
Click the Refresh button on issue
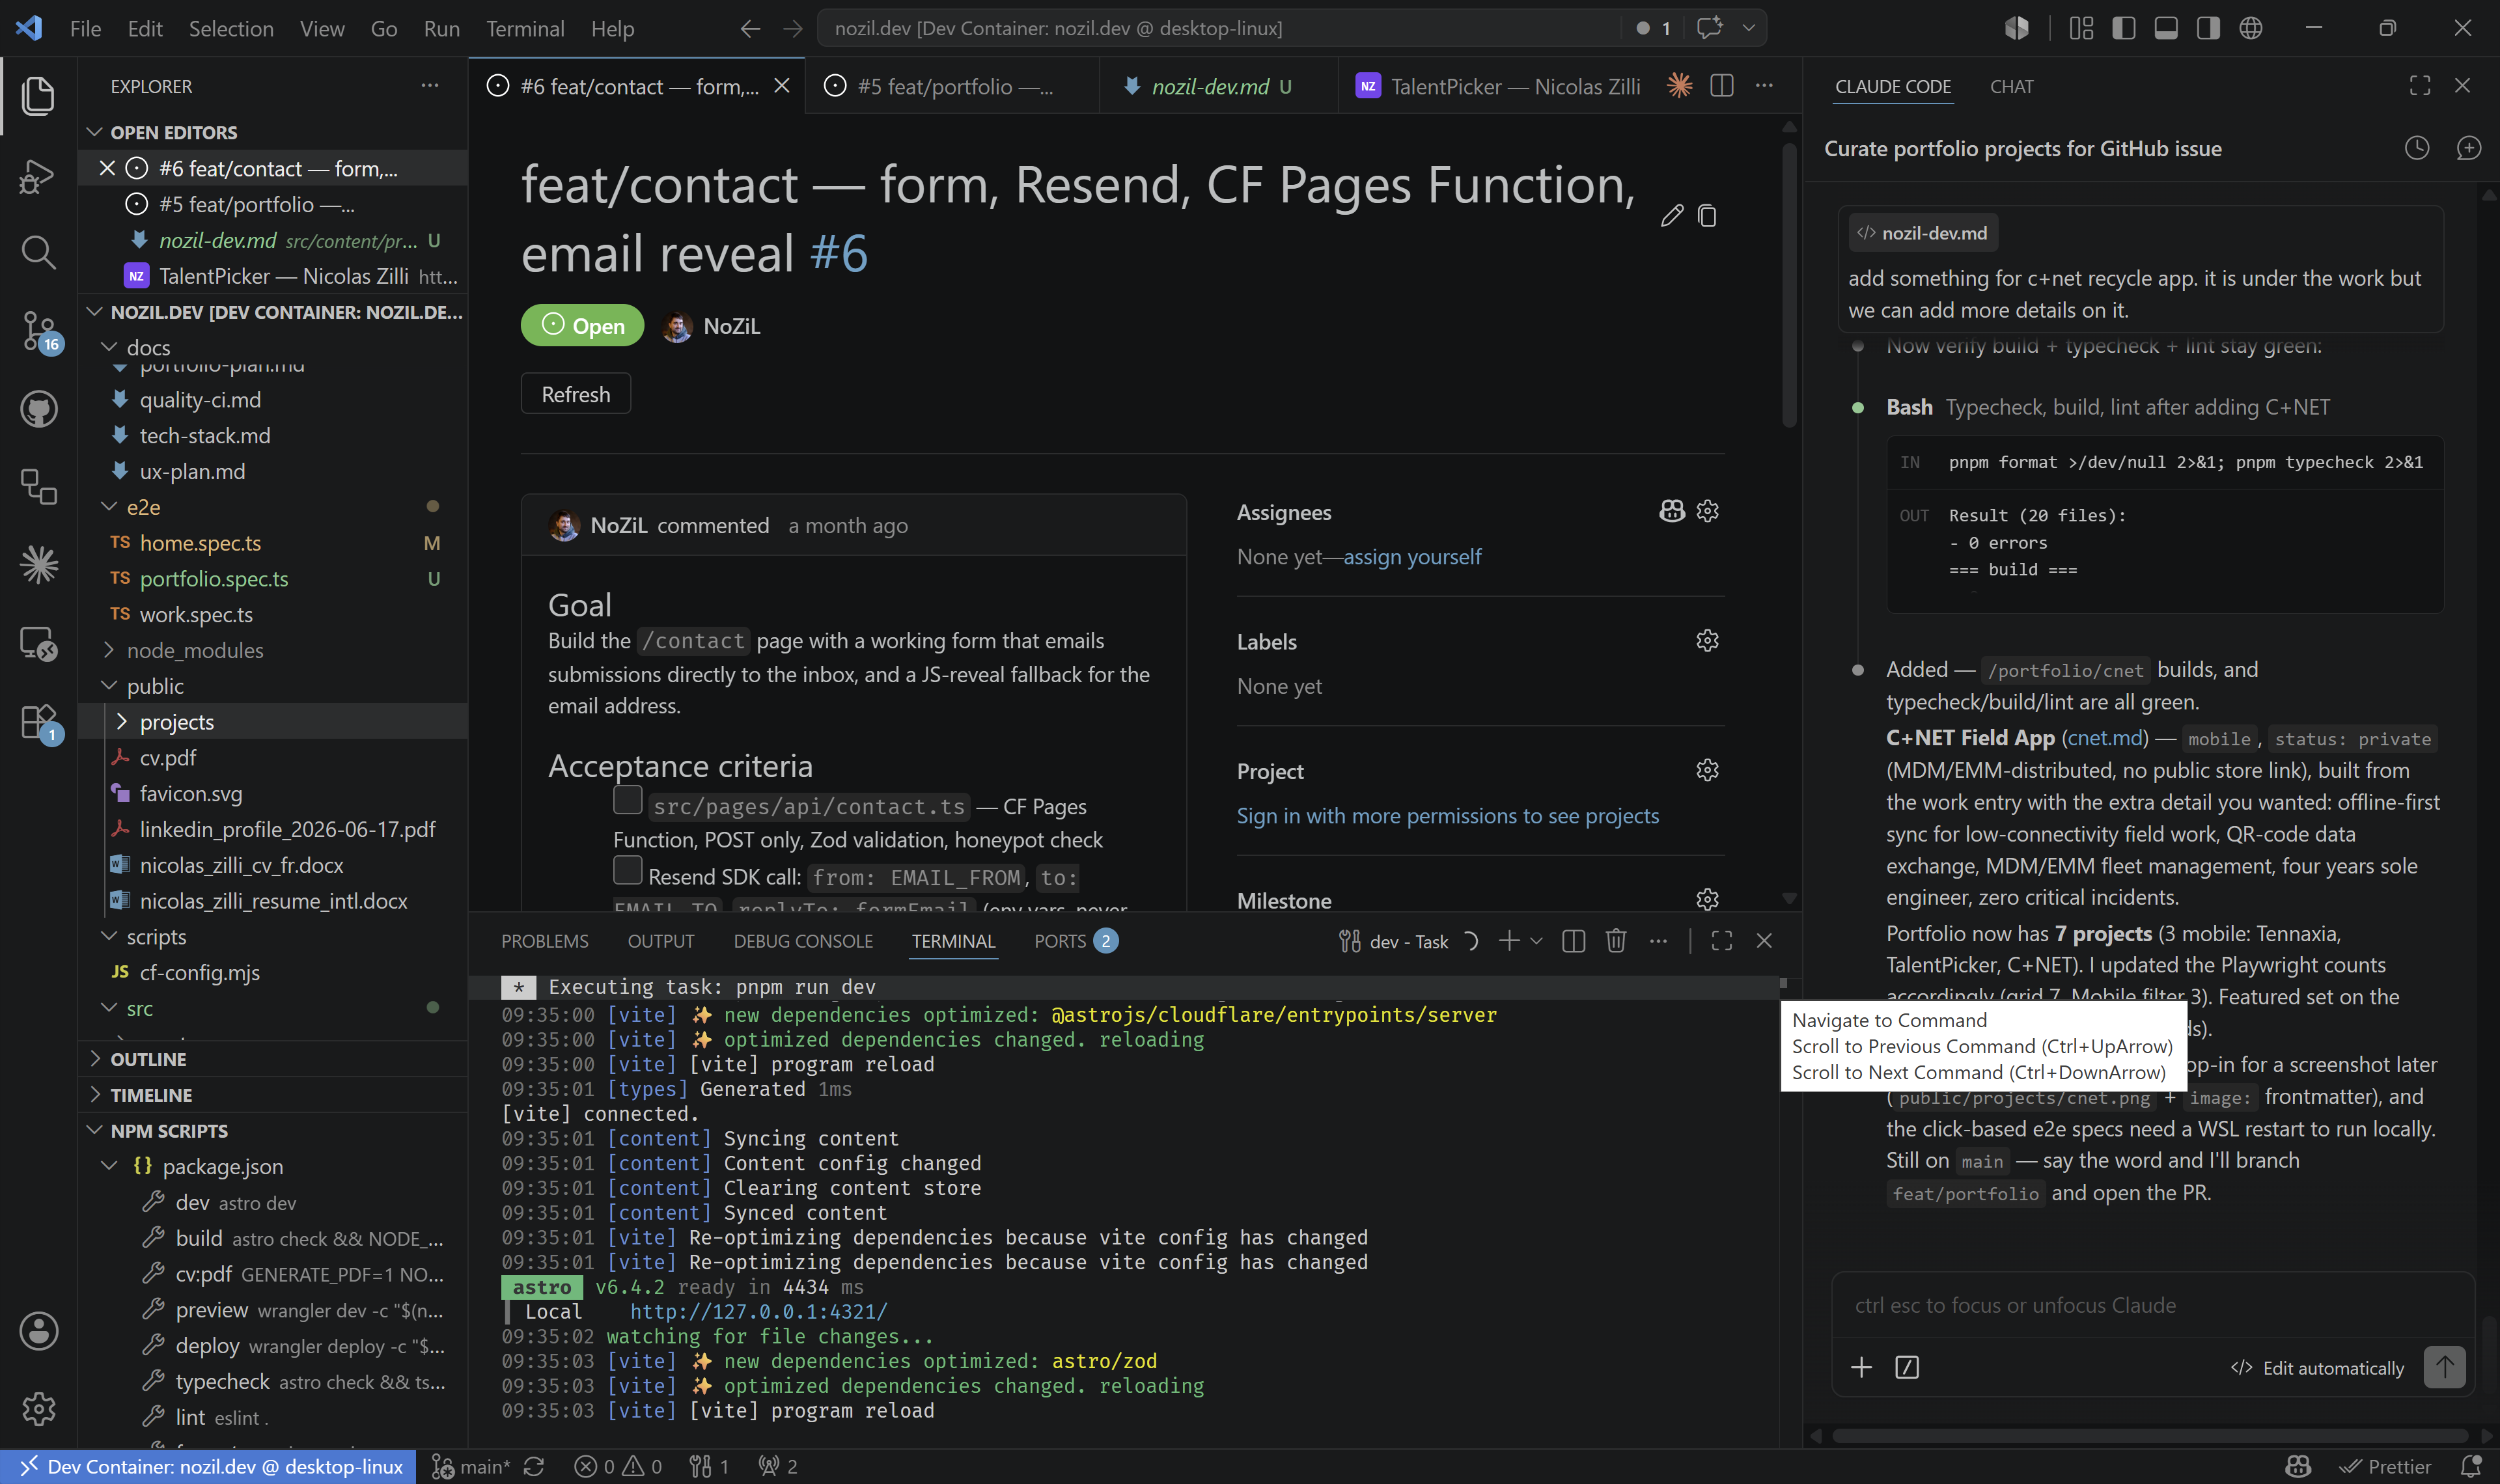point(575,394)
